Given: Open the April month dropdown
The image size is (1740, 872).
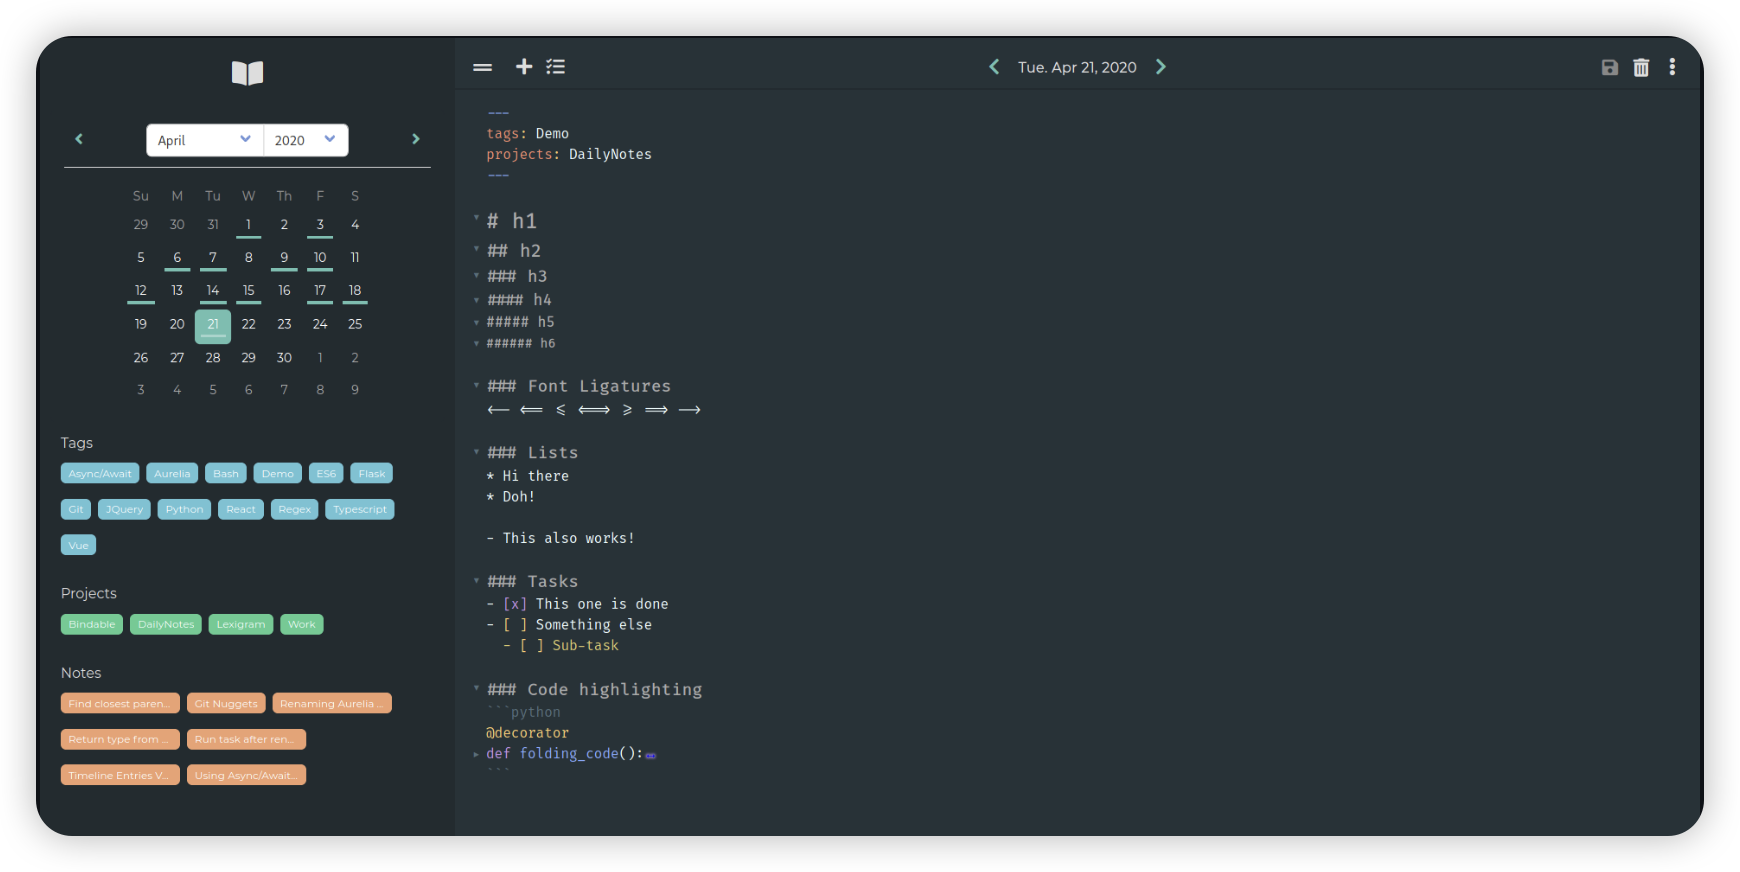Looking at the screenshot, I should coord(204,140).
